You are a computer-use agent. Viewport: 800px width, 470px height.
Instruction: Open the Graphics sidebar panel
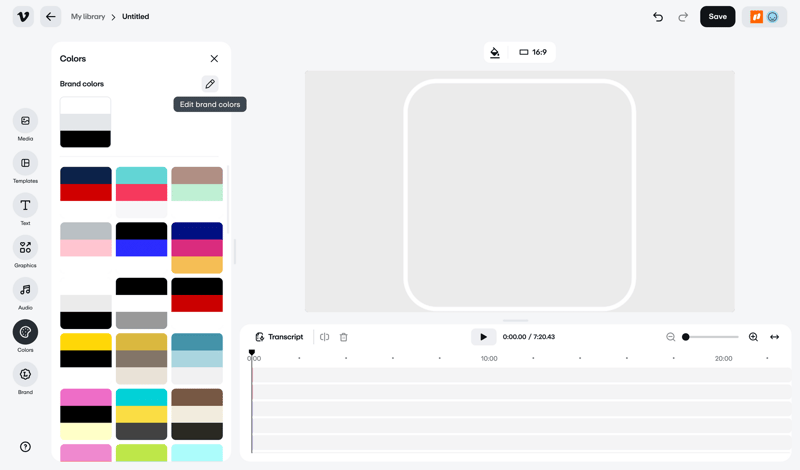pyautogui.click(x=25, y=252)
